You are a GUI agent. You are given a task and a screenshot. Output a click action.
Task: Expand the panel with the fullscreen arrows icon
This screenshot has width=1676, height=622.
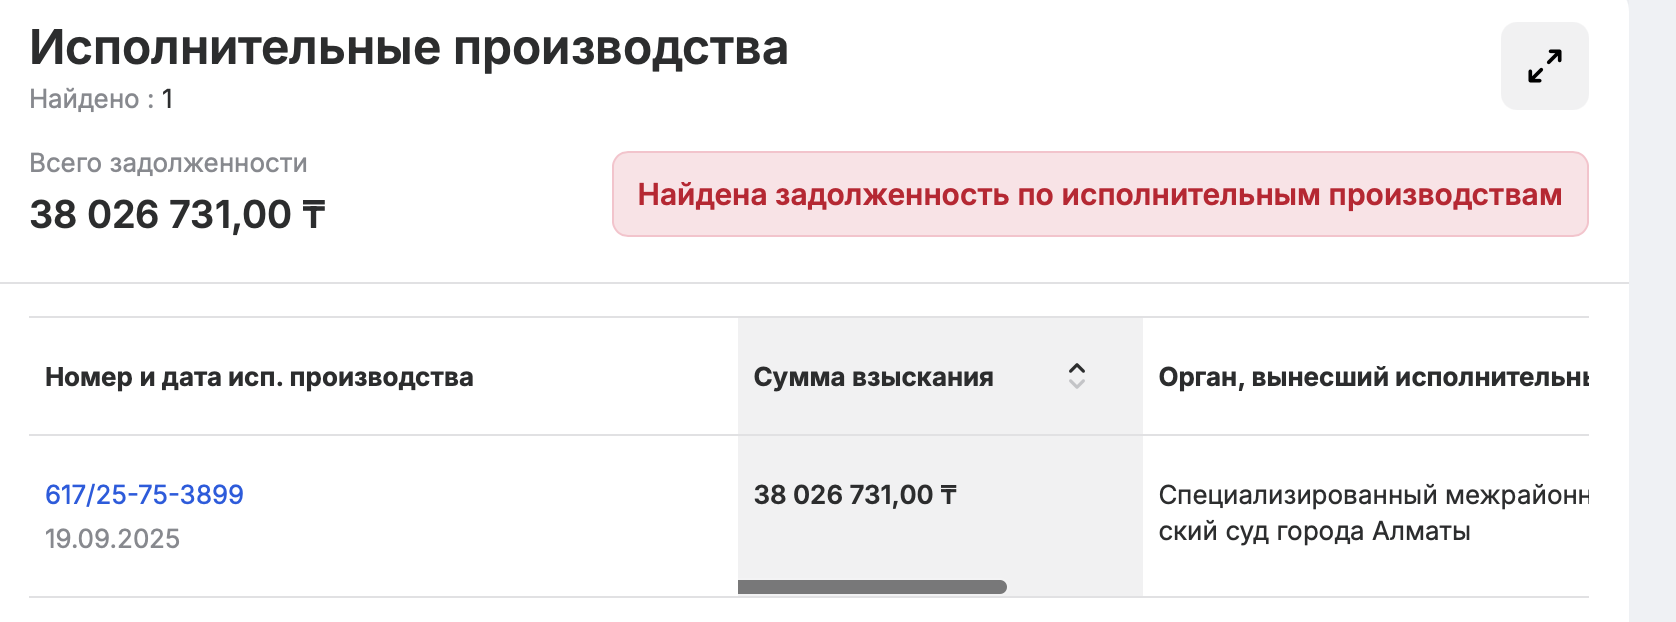coord(1544,66)
